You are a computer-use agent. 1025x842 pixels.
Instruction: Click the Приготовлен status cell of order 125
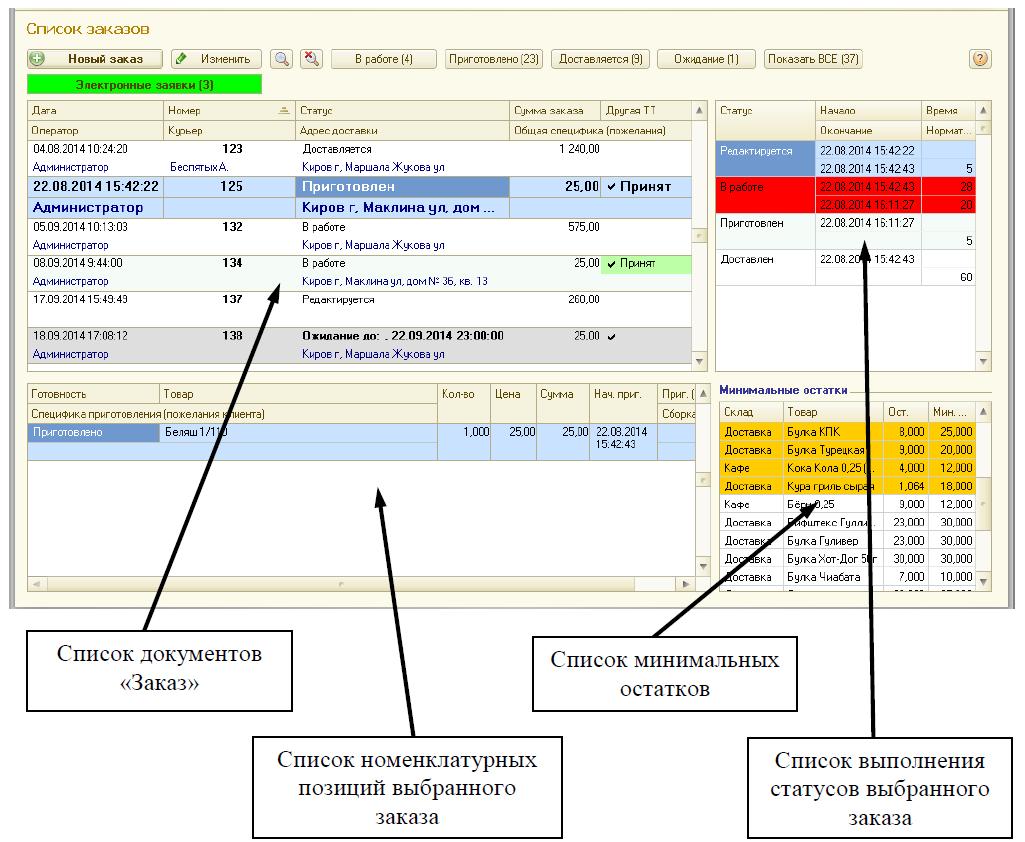click(402, 187)
